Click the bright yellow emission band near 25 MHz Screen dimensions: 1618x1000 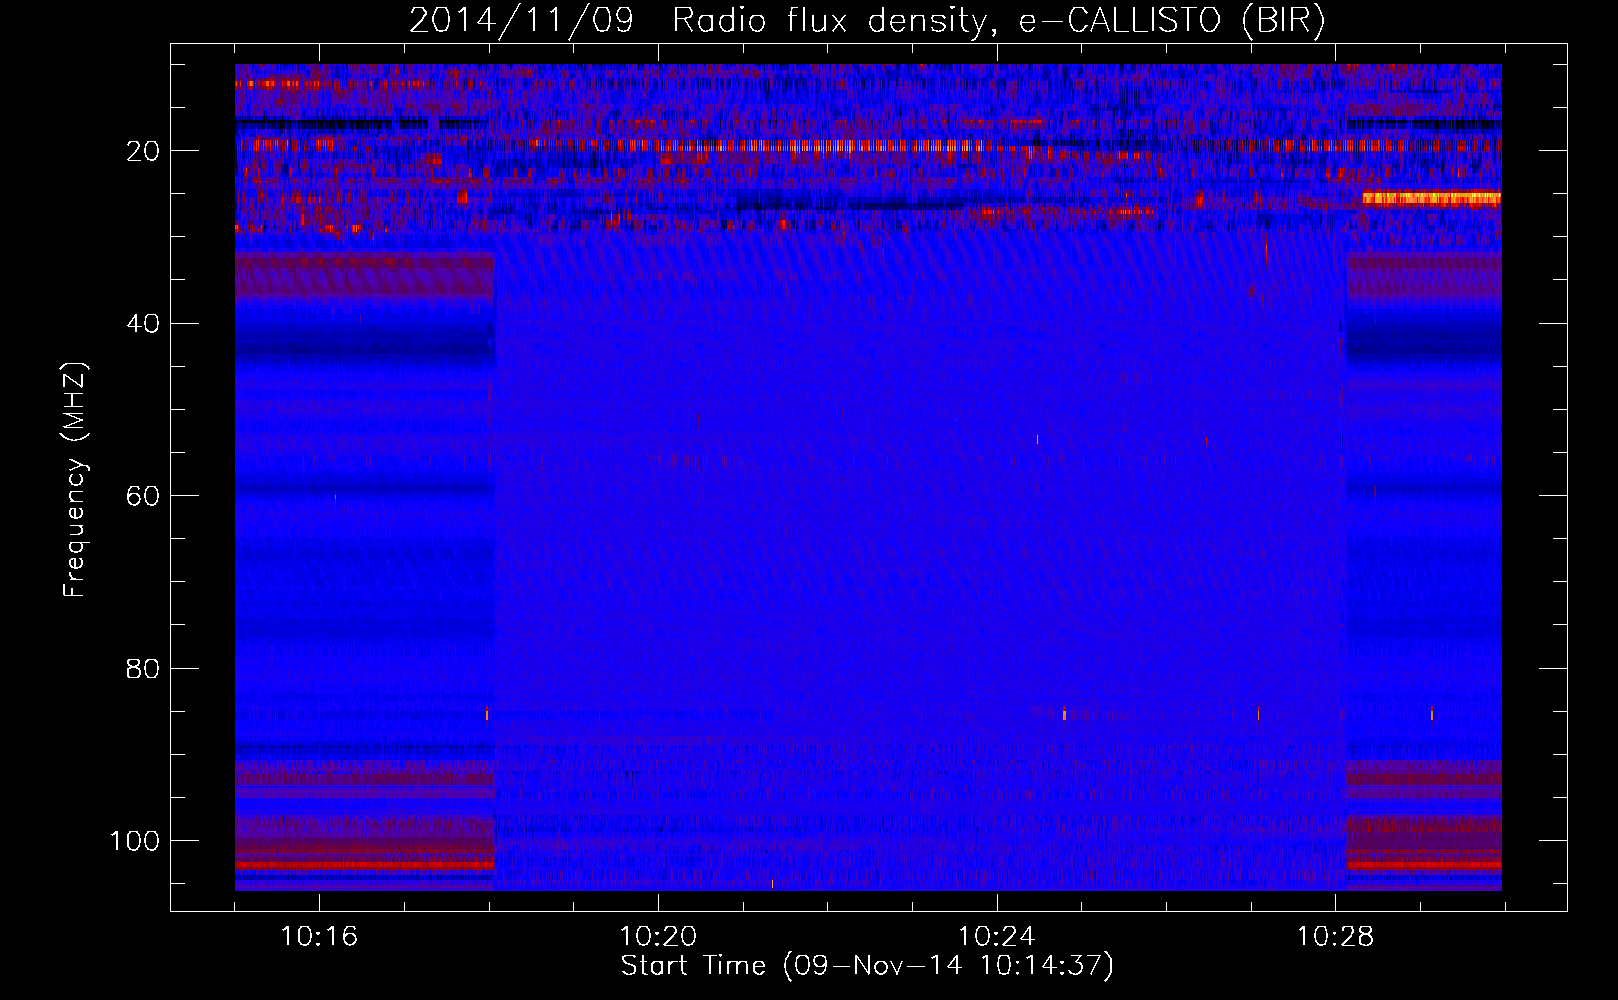pyautogui.click(x=1431, y=198)
